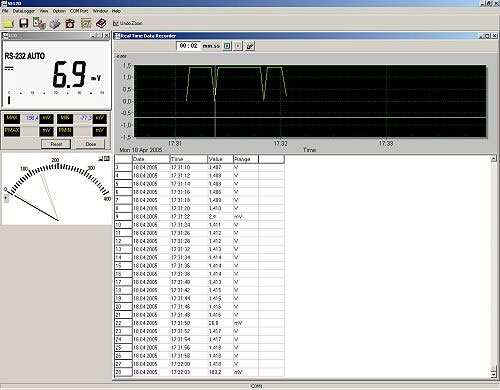This screenshot has width=500, height=390.
Task: Click the yellow open folder toolbar icon
Action: tap(9, 23)
